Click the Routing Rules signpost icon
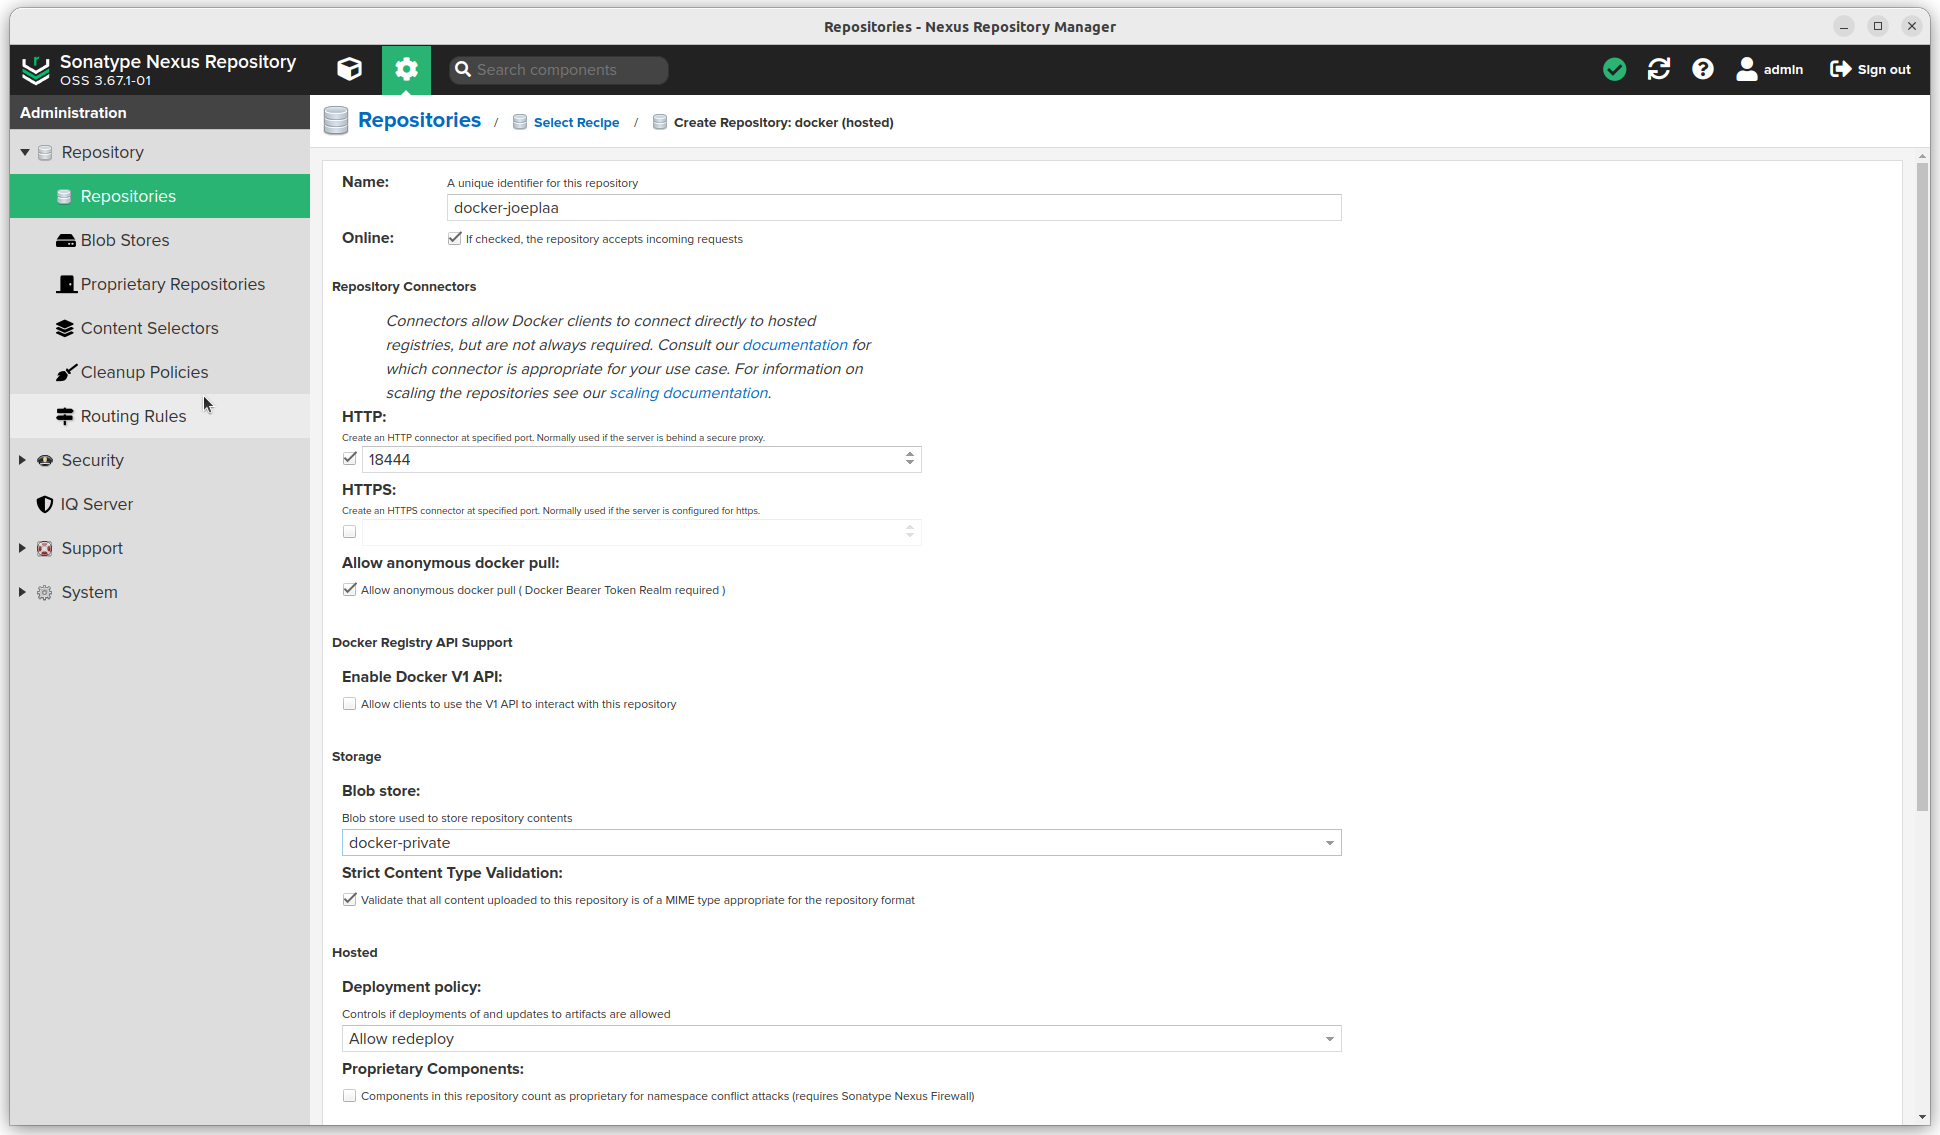This screenshot has width=1940, height=1135. [x=65, y=416]
